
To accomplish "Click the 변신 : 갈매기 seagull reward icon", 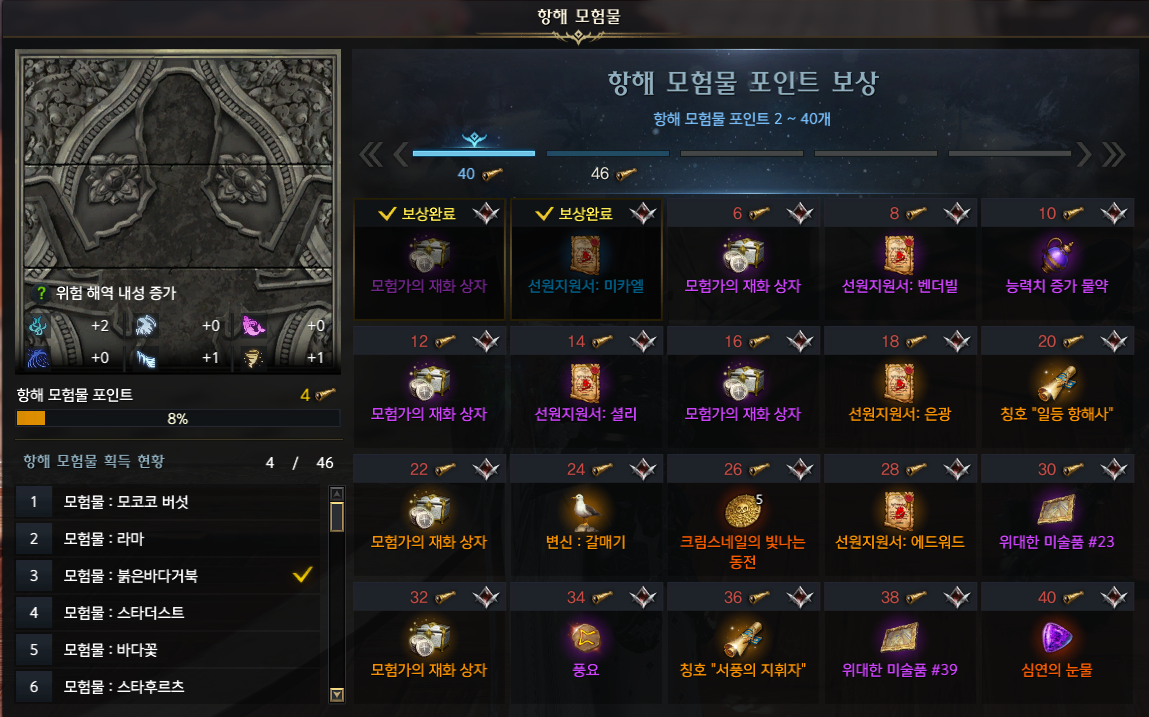I will coord(585,510).
